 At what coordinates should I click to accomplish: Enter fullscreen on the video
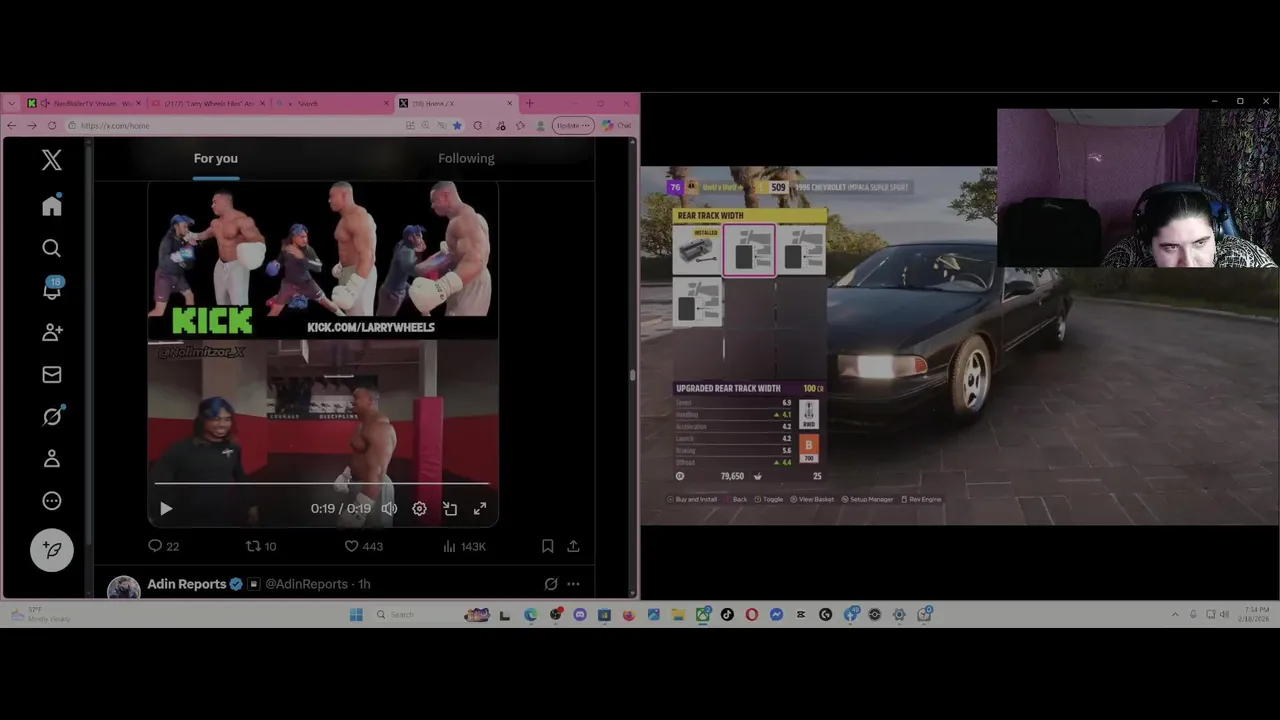(x=480, y=509)
